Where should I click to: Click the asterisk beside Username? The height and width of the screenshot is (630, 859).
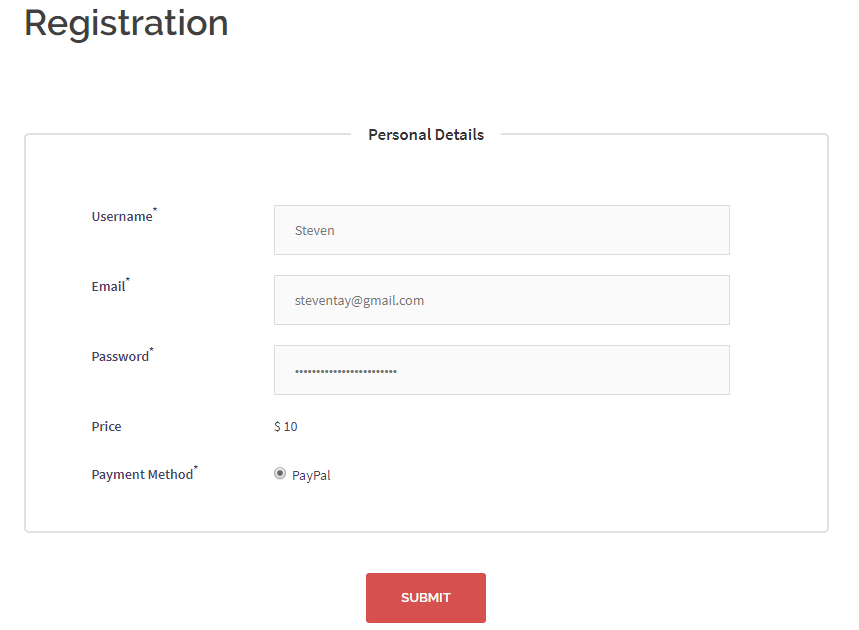coord(155,210)
